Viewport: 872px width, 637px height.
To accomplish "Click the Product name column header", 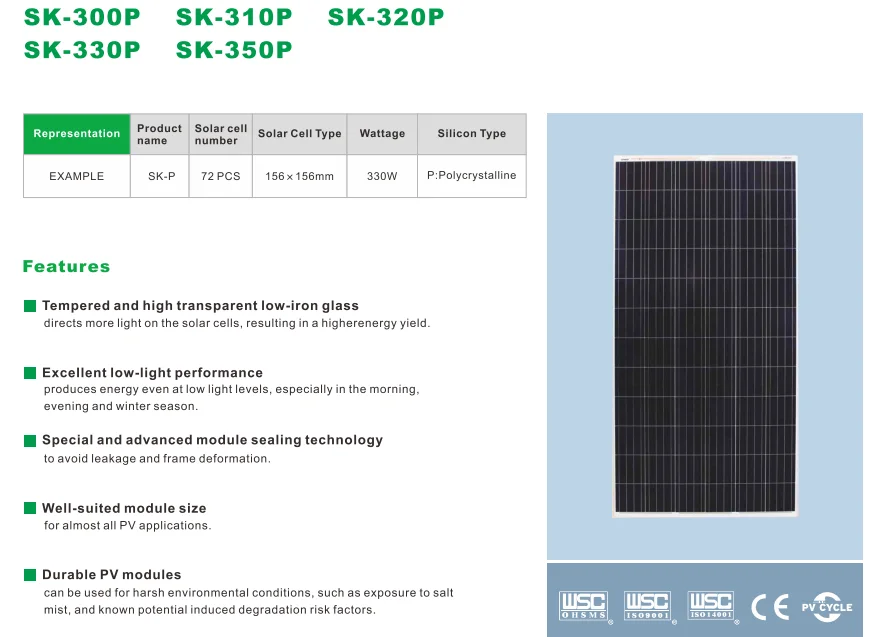I will coord(160,134).
